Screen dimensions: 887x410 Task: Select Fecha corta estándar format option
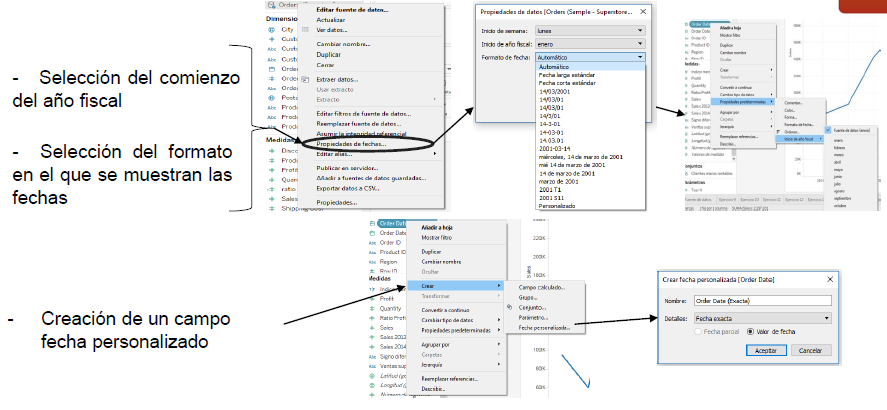click(x=567, y=83)
